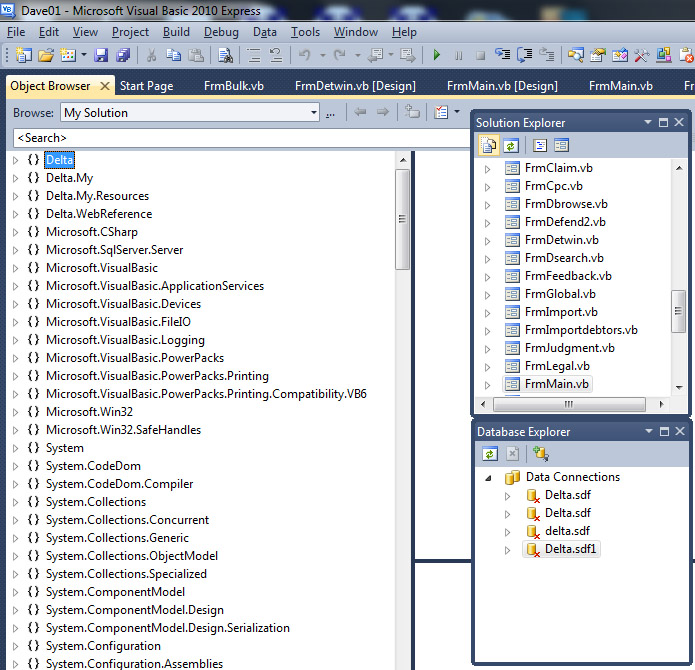Expand FrmMain.vb in Solution Explorer

point(488,385)
